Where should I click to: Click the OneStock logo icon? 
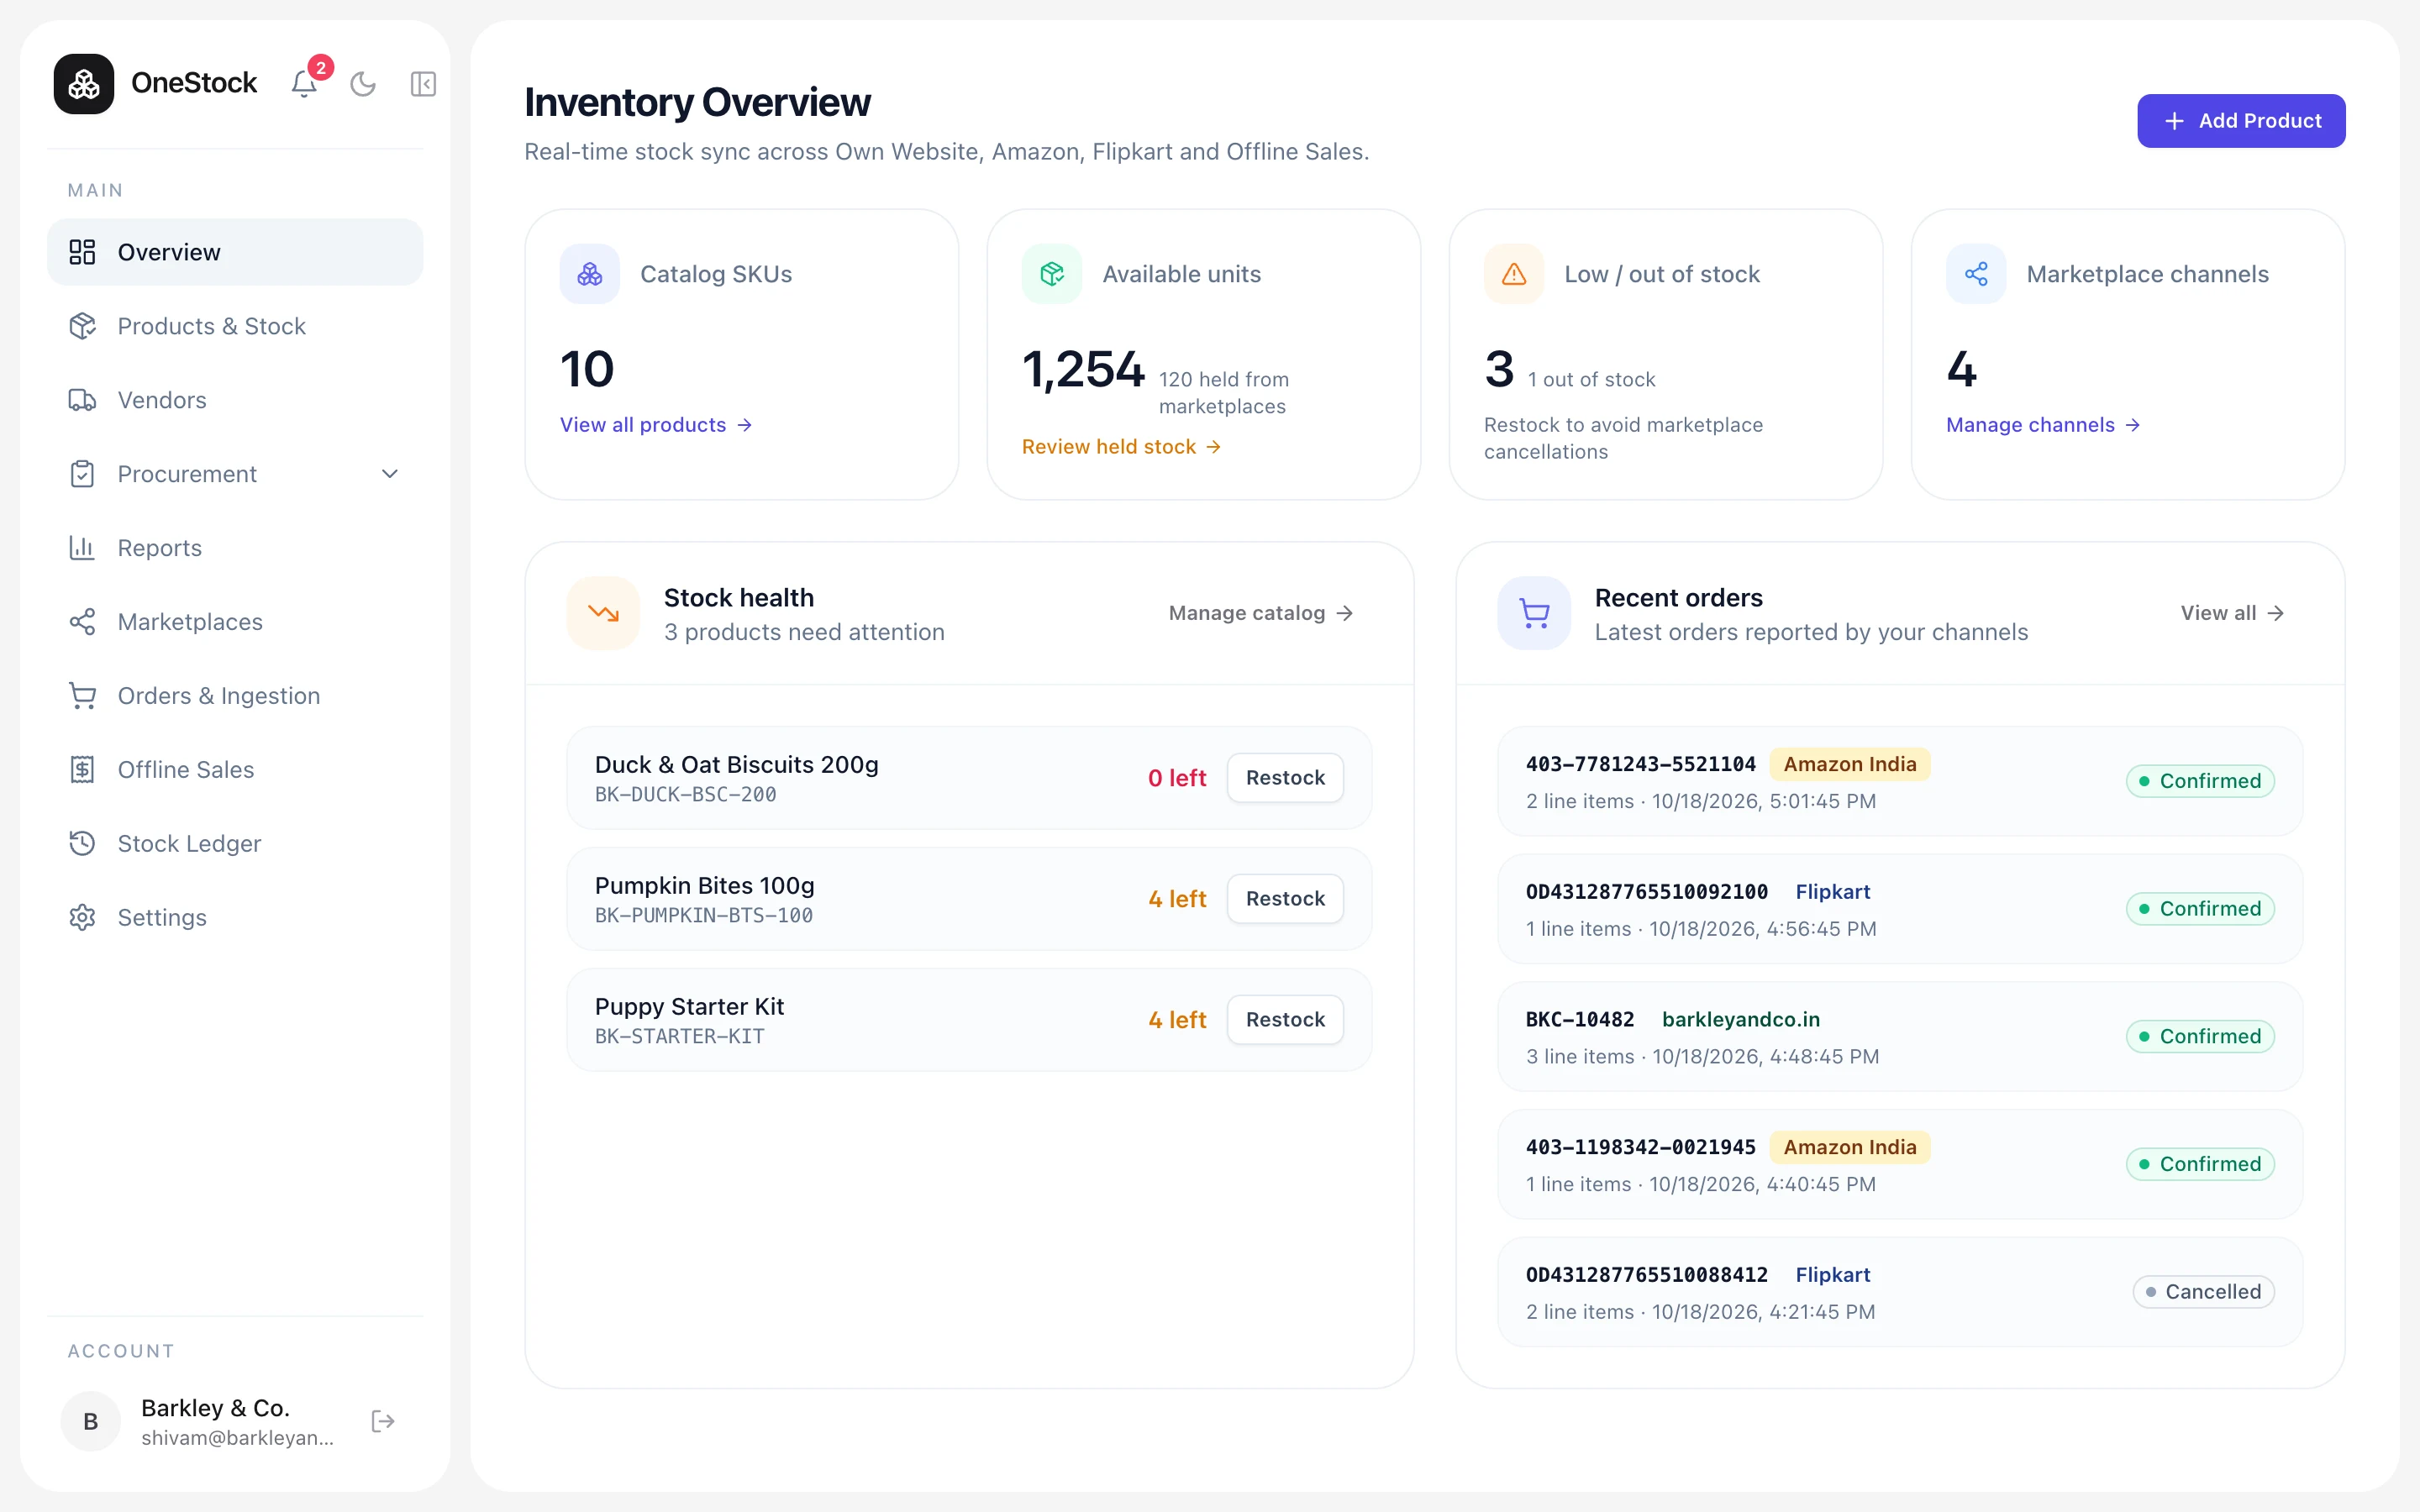84,84
